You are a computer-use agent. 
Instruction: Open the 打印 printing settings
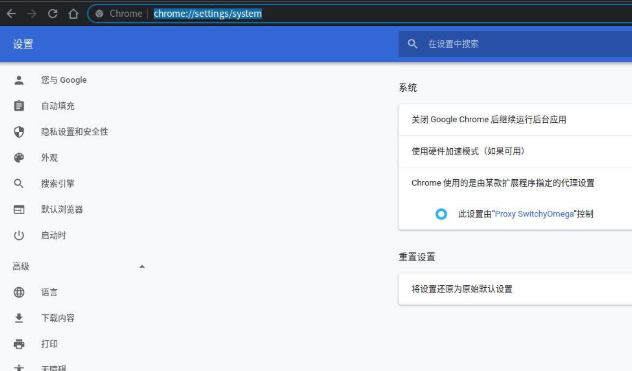[x=49, y=344]
